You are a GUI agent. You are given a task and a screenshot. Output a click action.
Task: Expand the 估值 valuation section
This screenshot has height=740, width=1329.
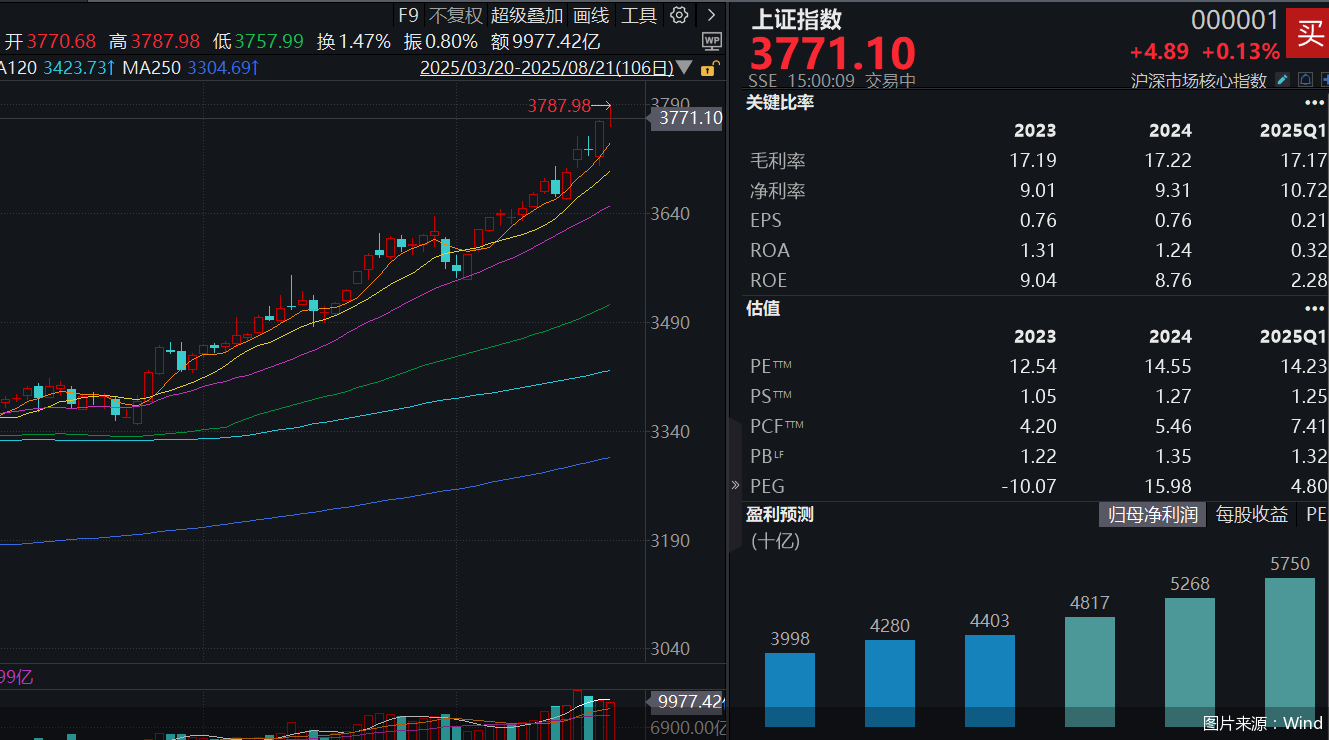[x=764, y=308]
